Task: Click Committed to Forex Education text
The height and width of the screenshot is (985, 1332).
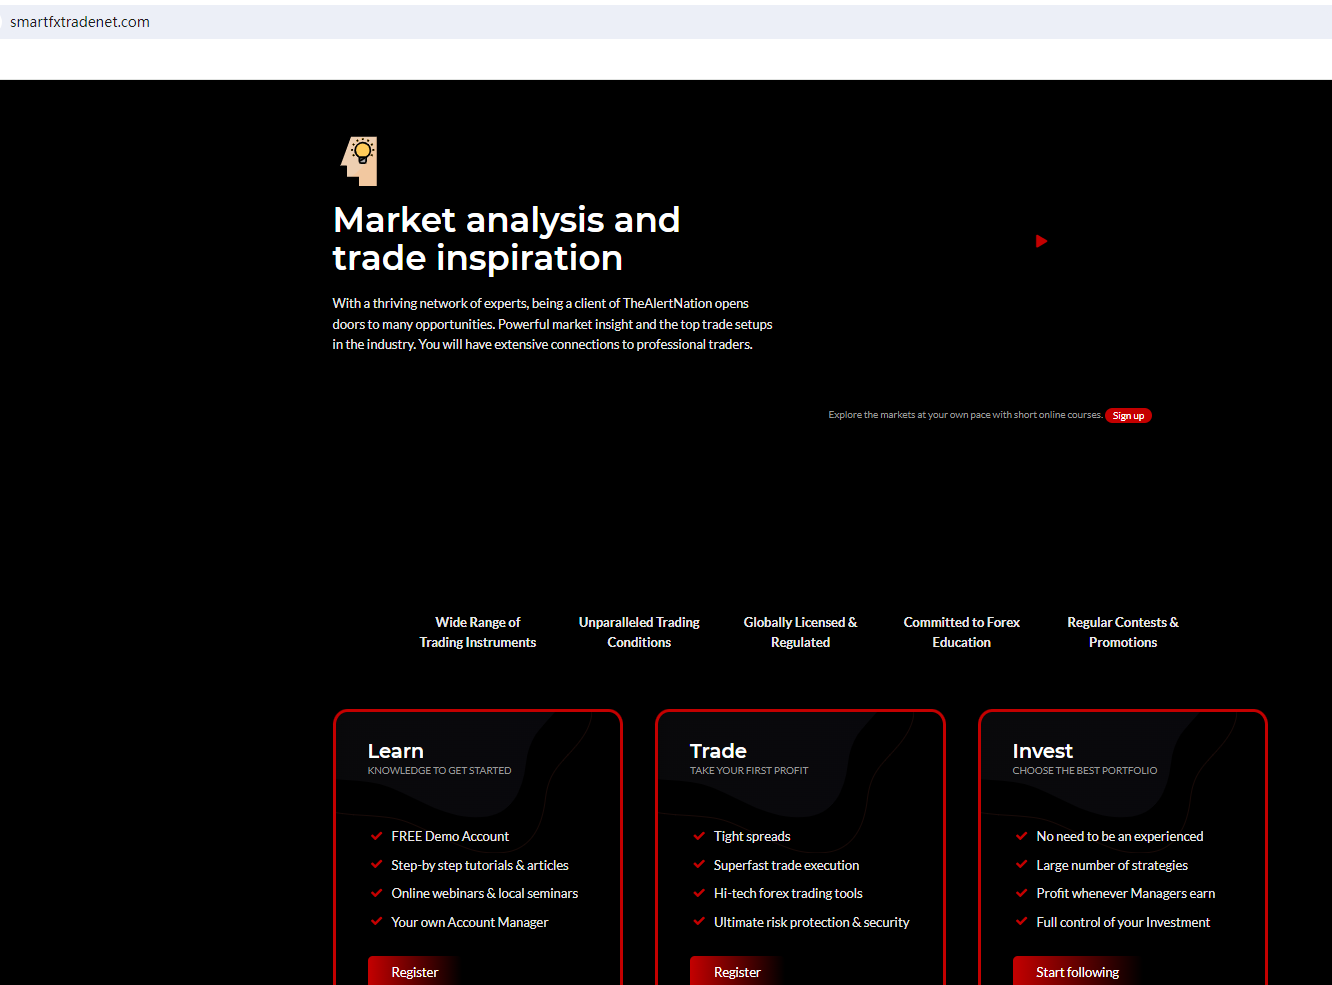Action: 962,632
